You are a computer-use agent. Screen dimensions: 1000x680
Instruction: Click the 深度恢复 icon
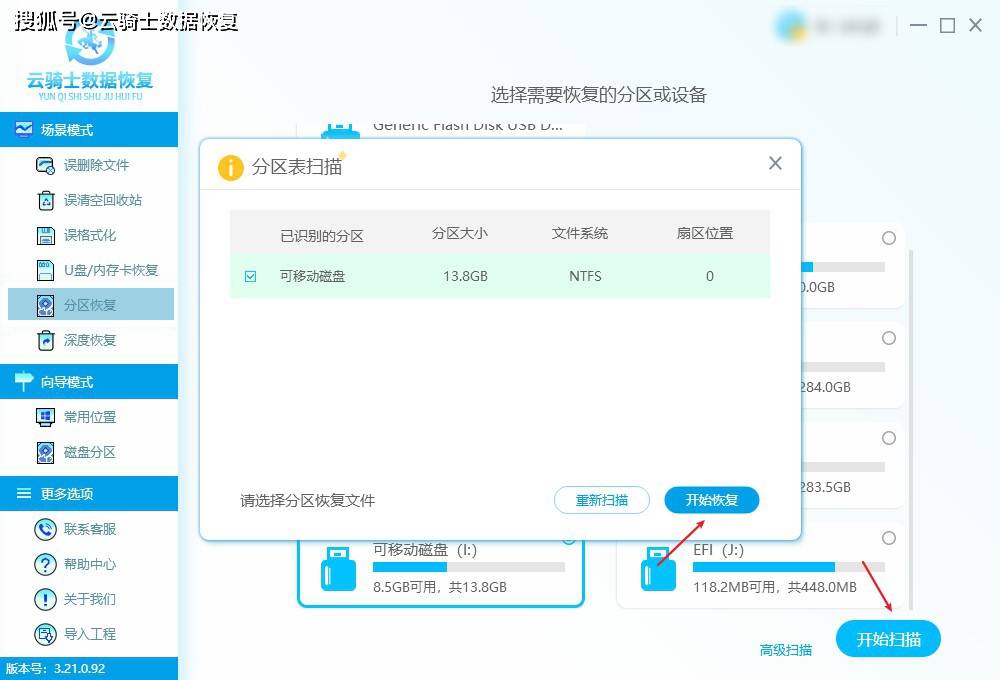point(45,341)
